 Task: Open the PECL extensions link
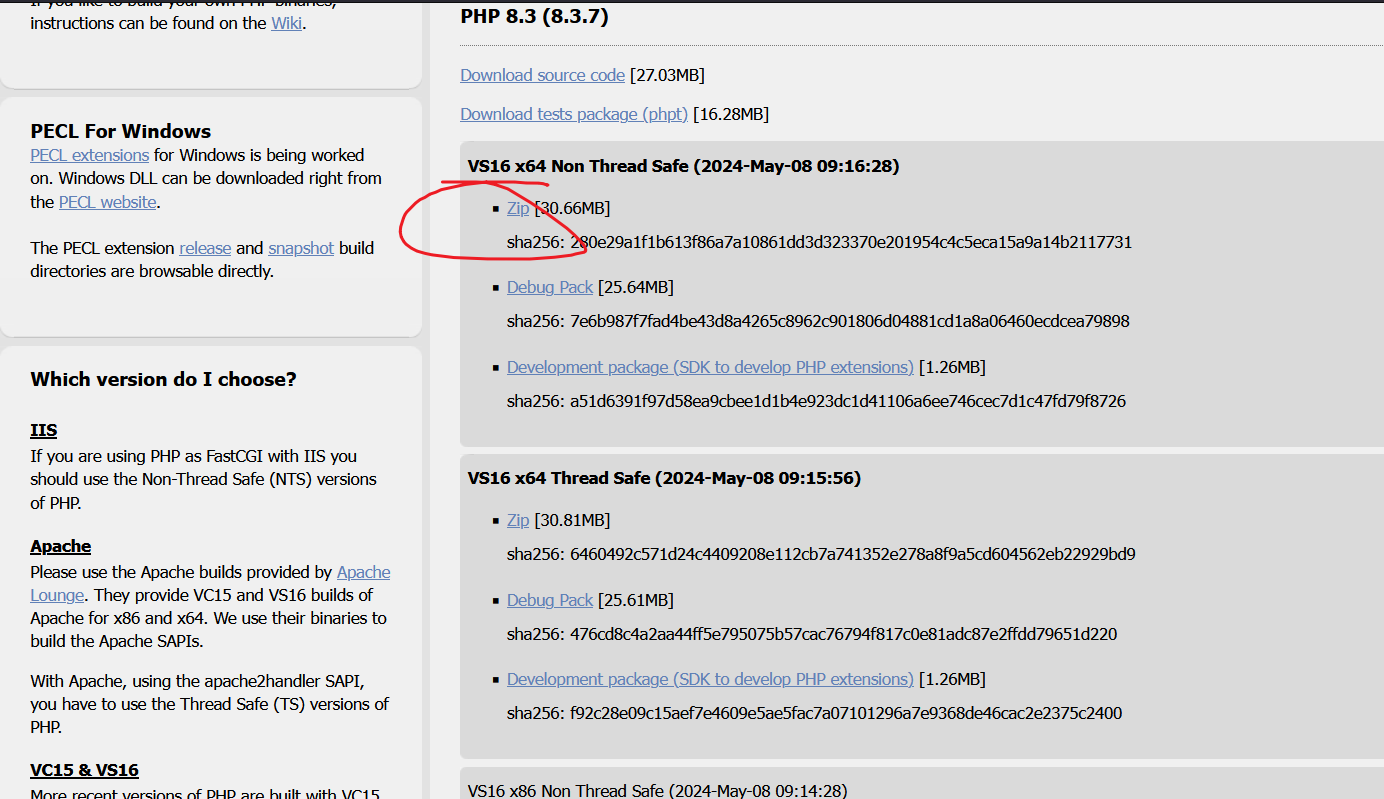click(x=90, y=155)
